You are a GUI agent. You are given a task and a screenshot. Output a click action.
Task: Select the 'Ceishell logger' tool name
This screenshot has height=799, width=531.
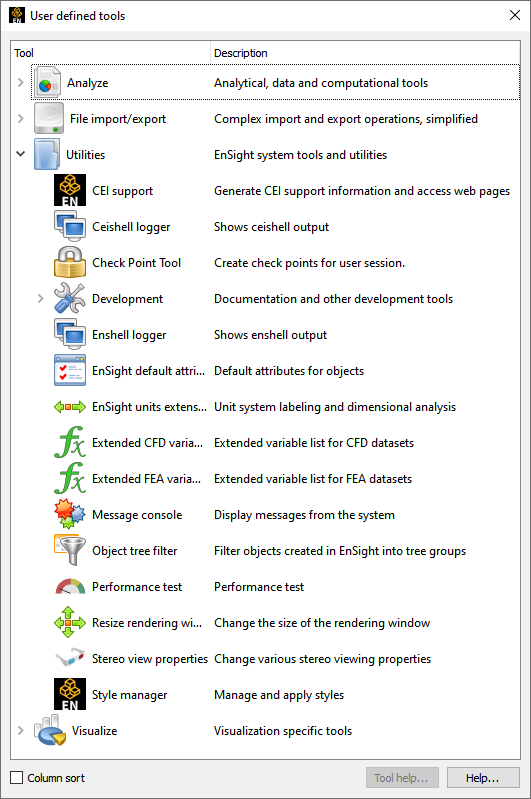click(131, 227)
